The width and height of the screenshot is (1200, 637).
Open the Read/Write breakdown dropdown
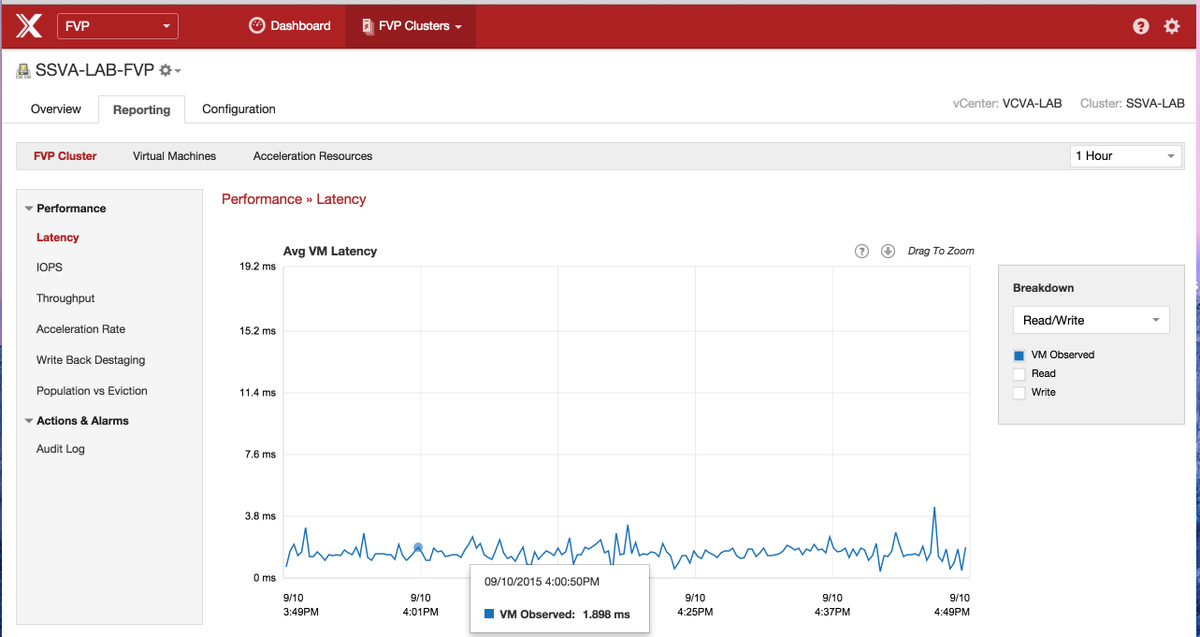tap(1091, 320)
